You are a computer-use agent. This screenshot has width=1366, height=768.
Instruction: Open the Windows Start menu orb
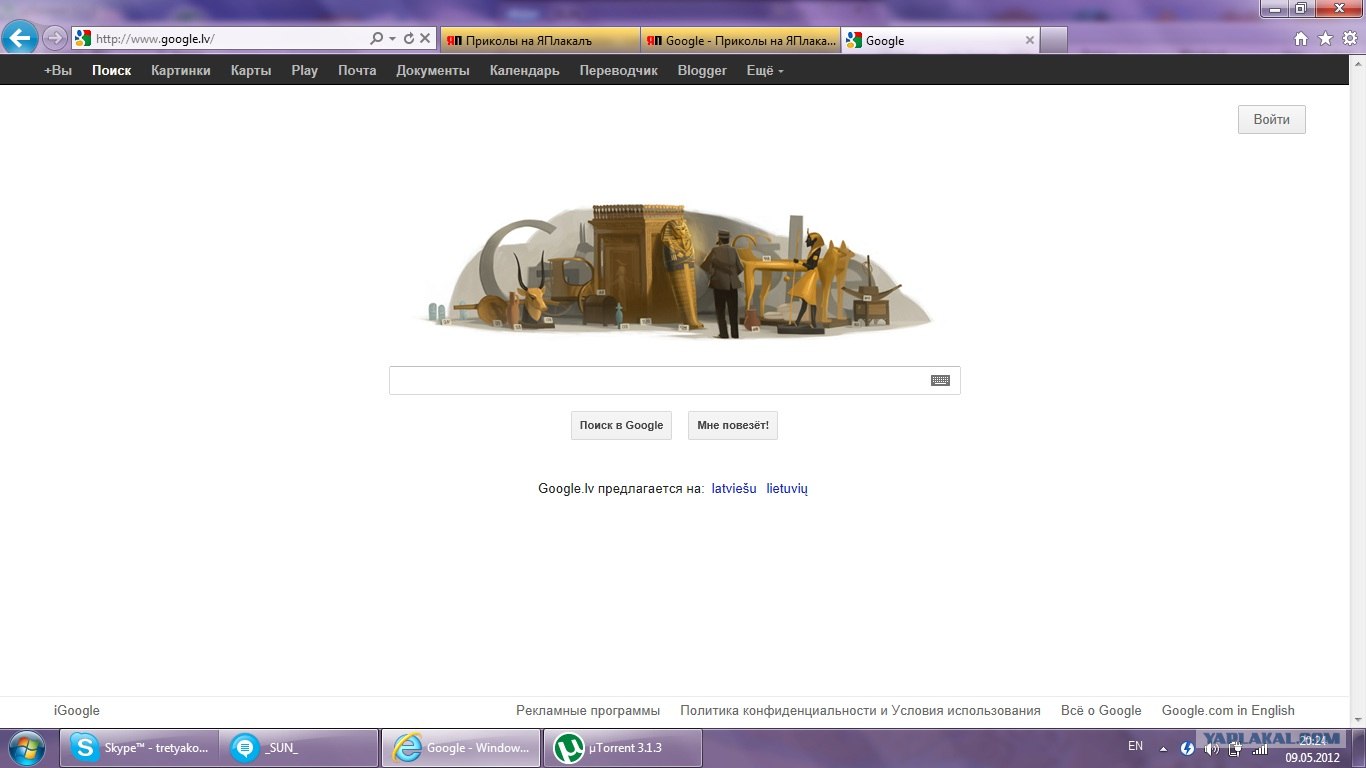click(26, 748)
